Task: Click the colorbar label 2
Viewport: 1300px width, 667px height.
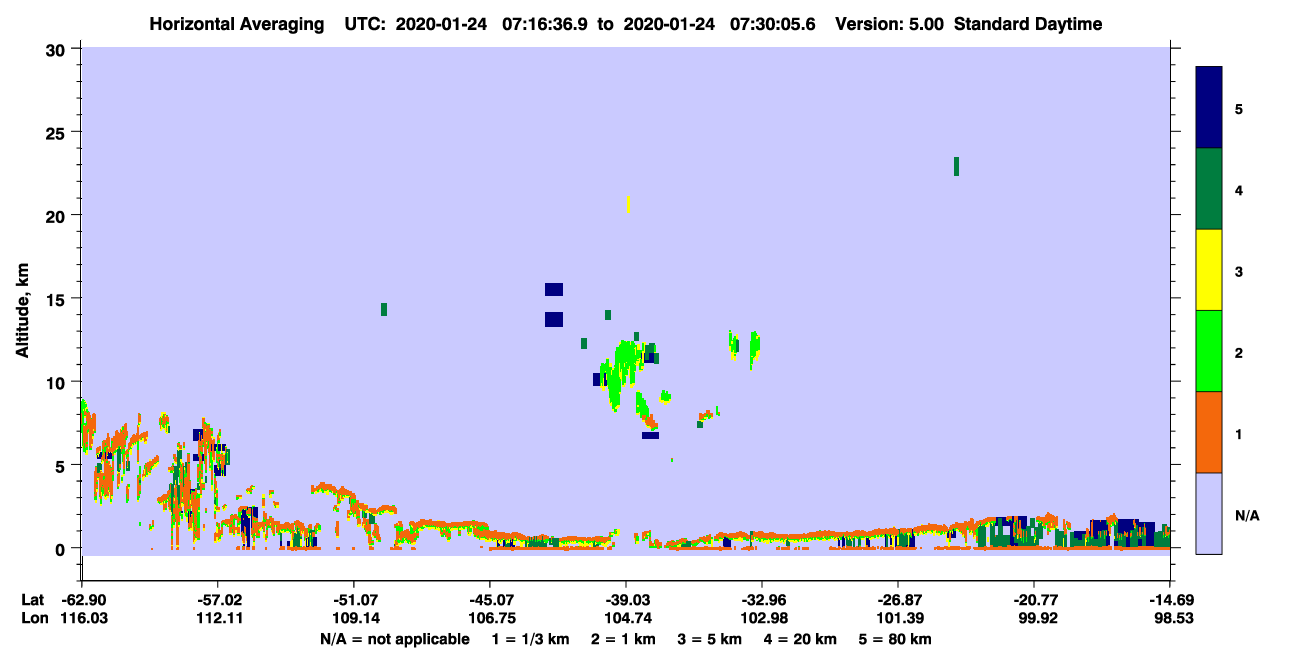Action: click(1239, 352)
